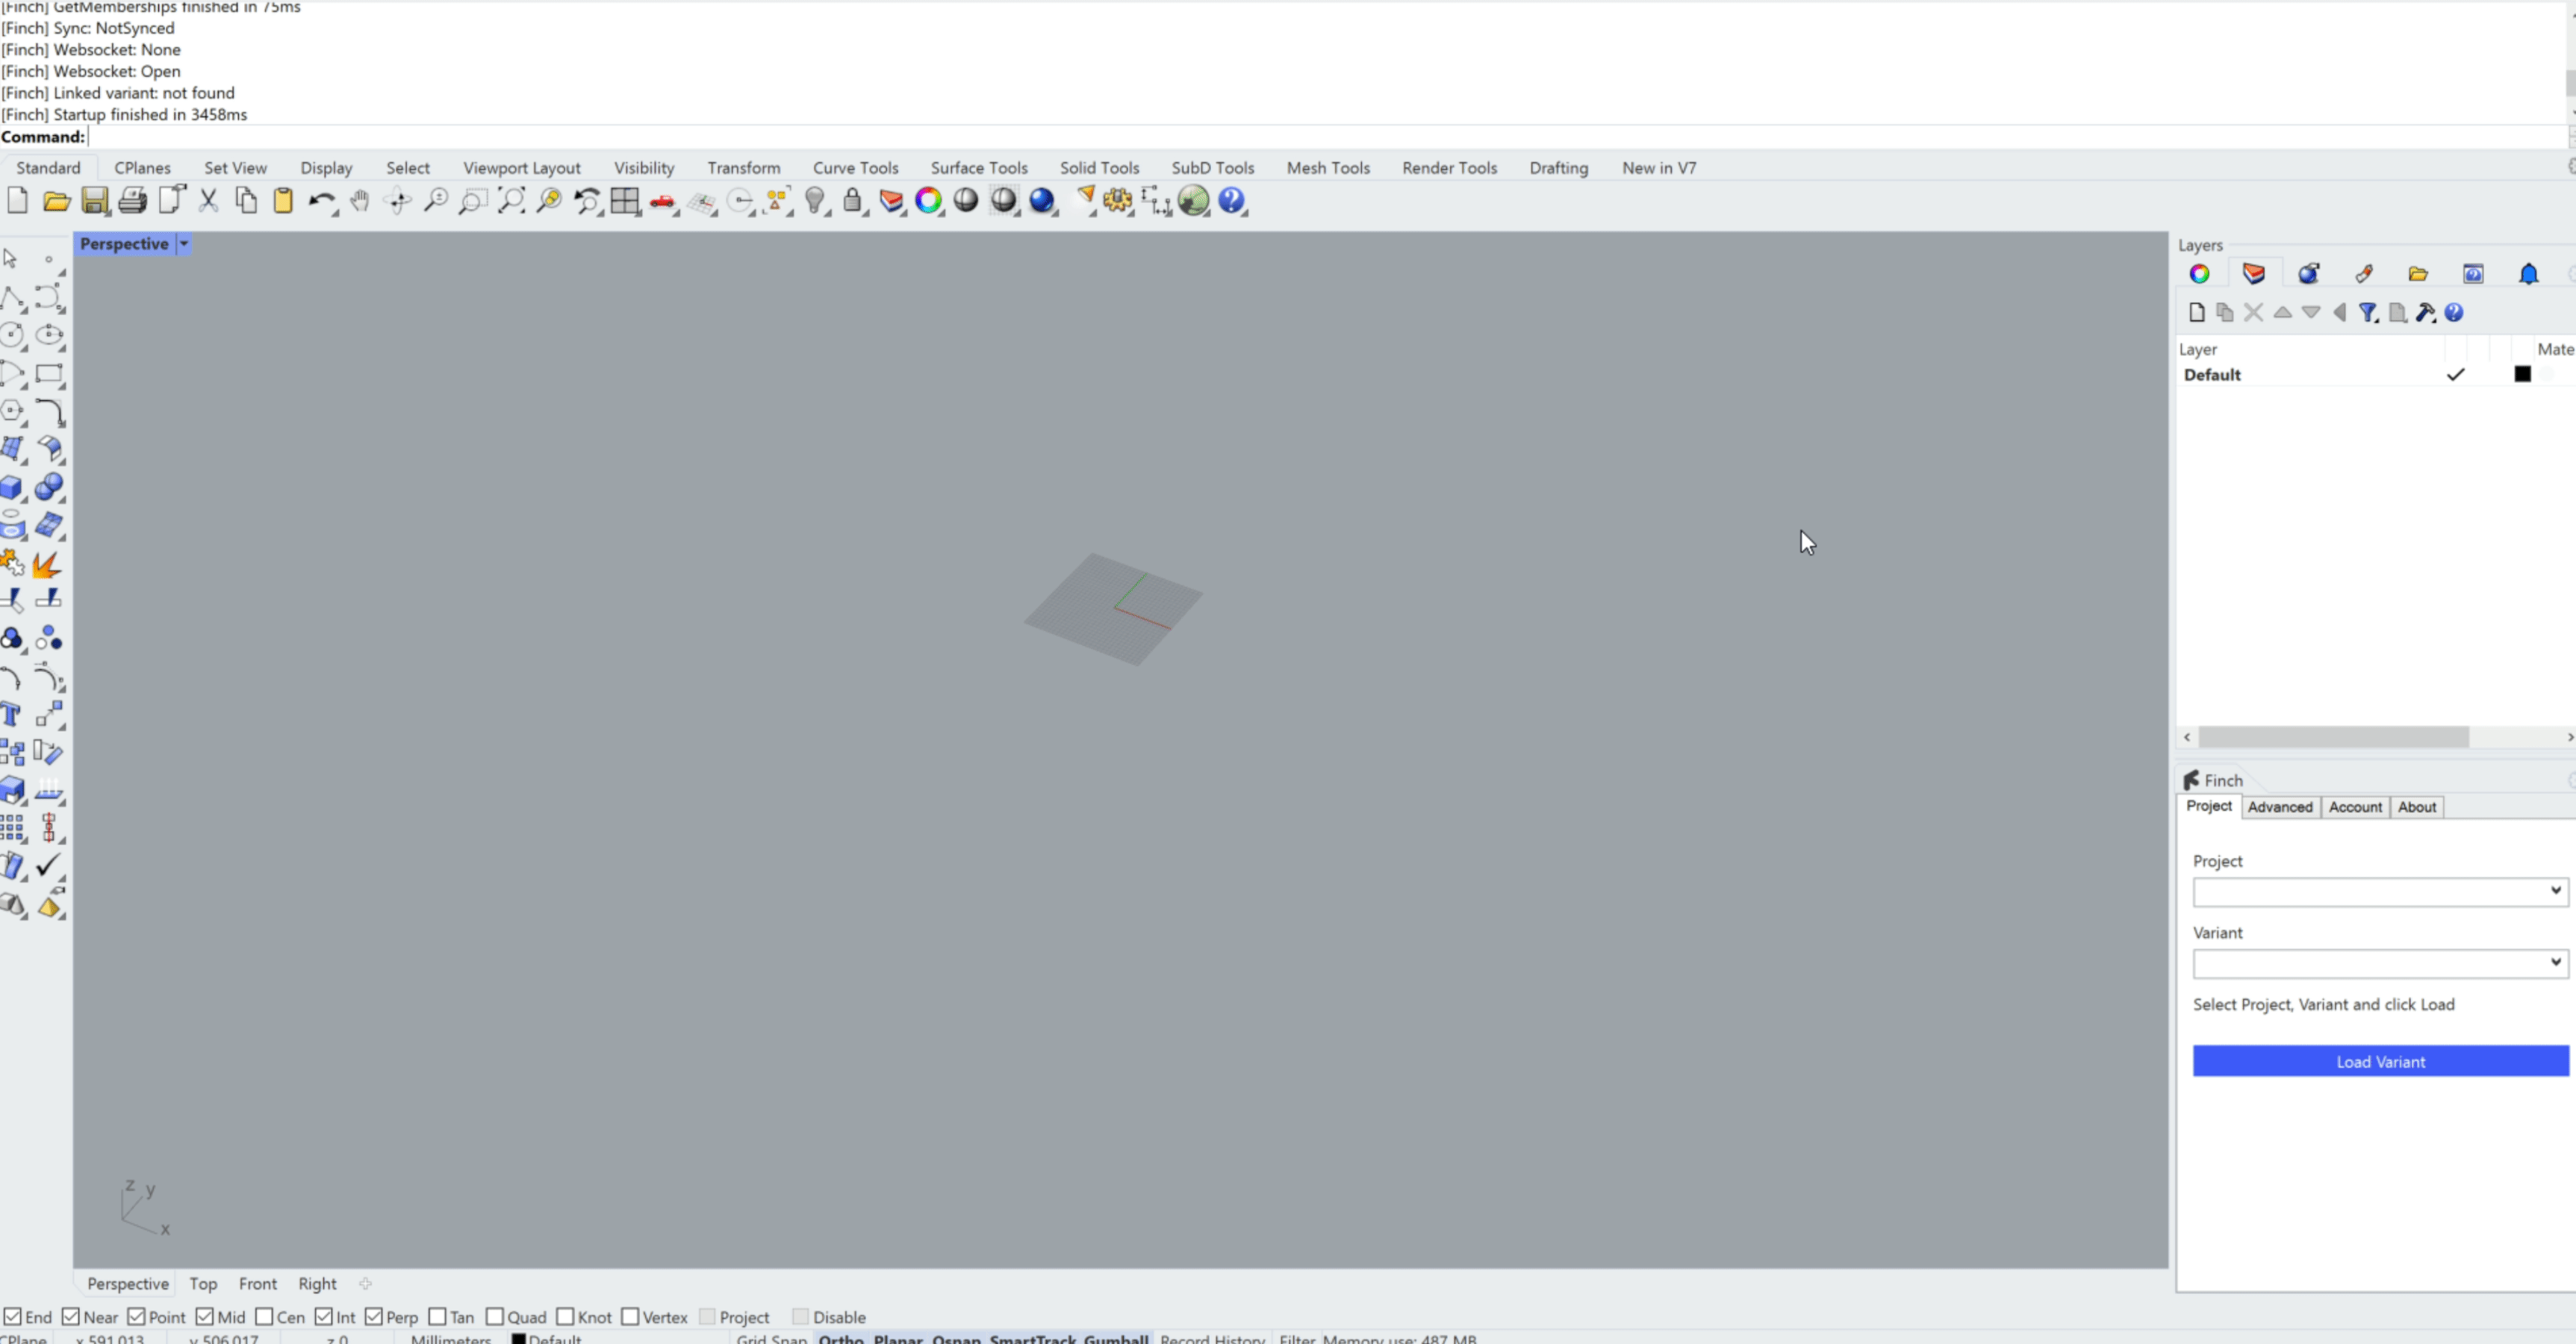Screen dimensions: 2576x1344
Task: Click the Lock objects padlock icon
Action: click(852, 201)
